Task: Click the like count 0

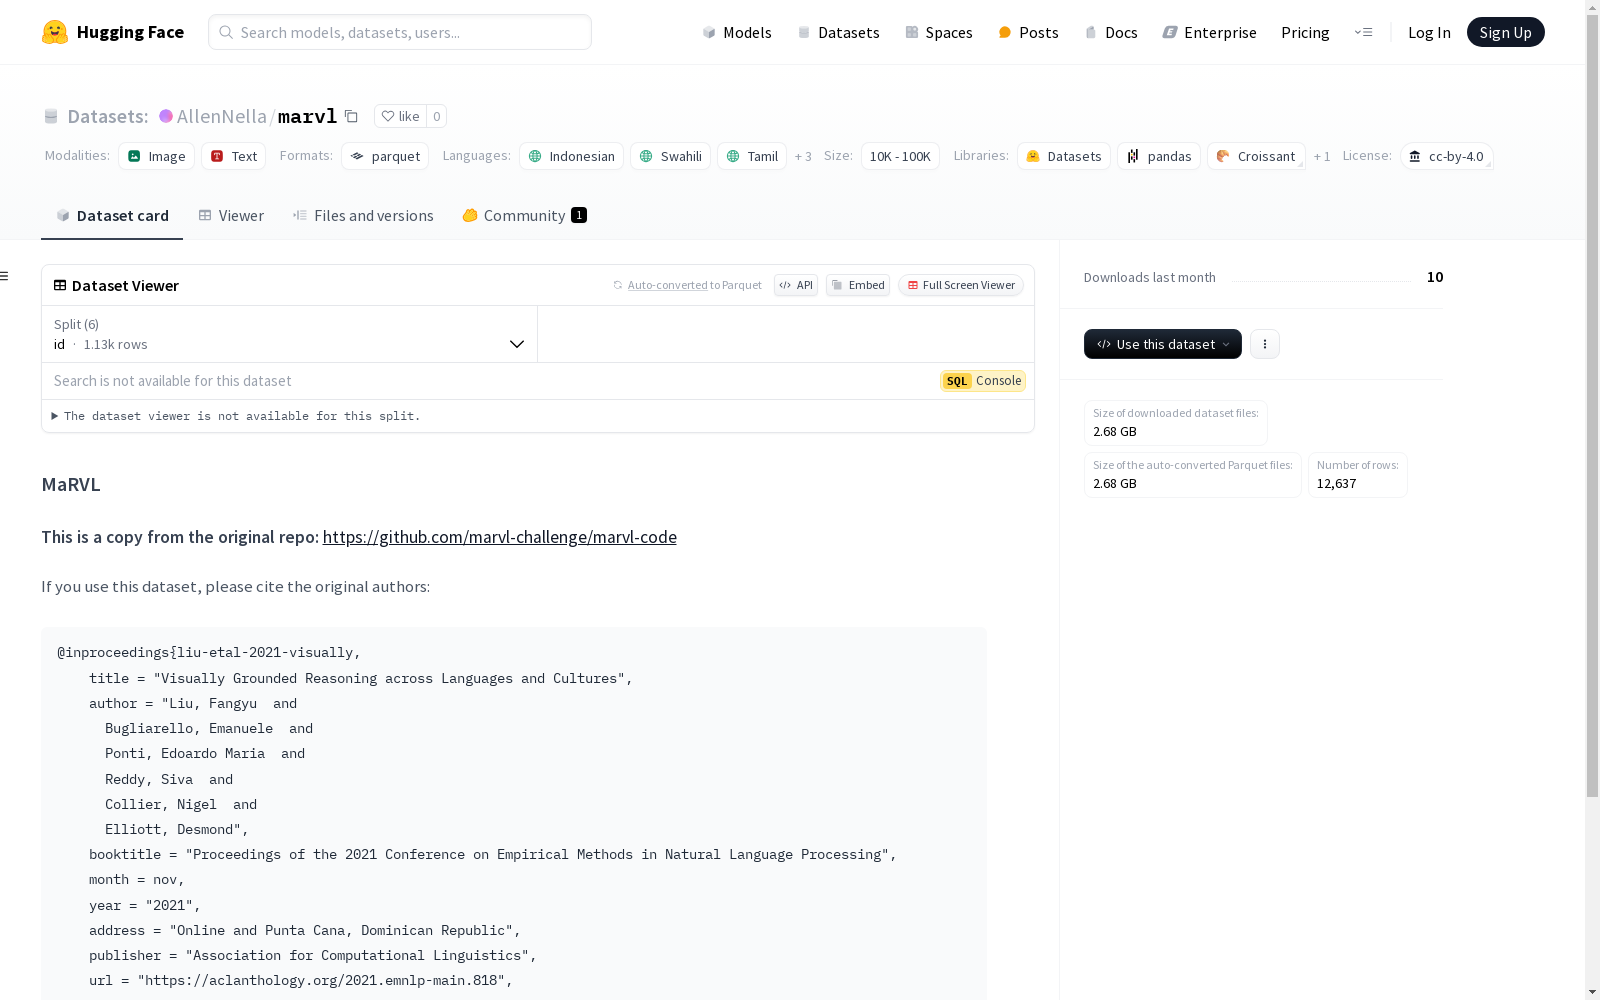Action: 436,116
